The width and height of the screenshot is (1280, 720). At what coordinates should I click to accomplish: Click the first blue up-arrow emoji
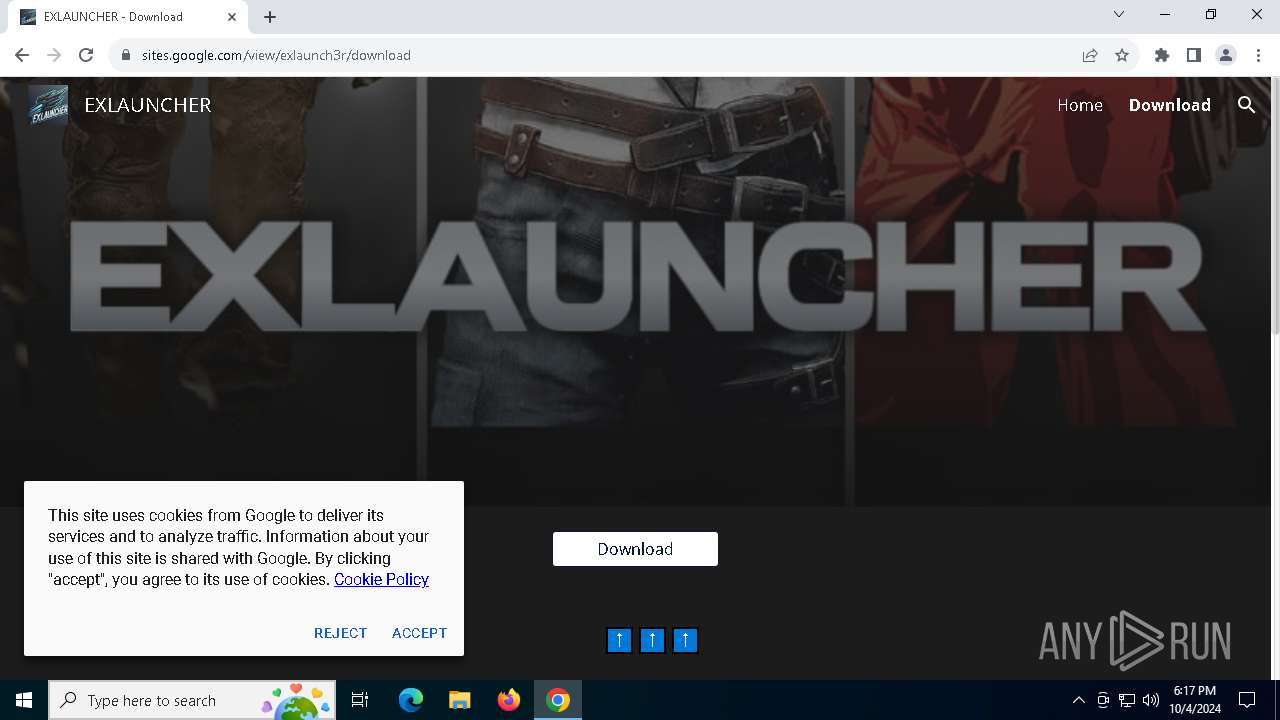619,640
